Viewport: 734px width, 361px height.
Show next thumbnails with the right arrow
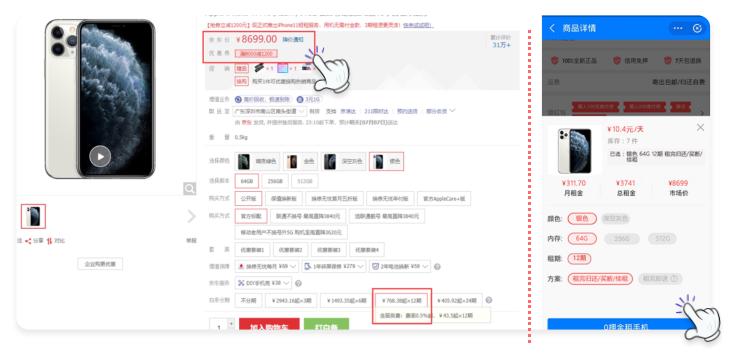click(x=191, y=216)
